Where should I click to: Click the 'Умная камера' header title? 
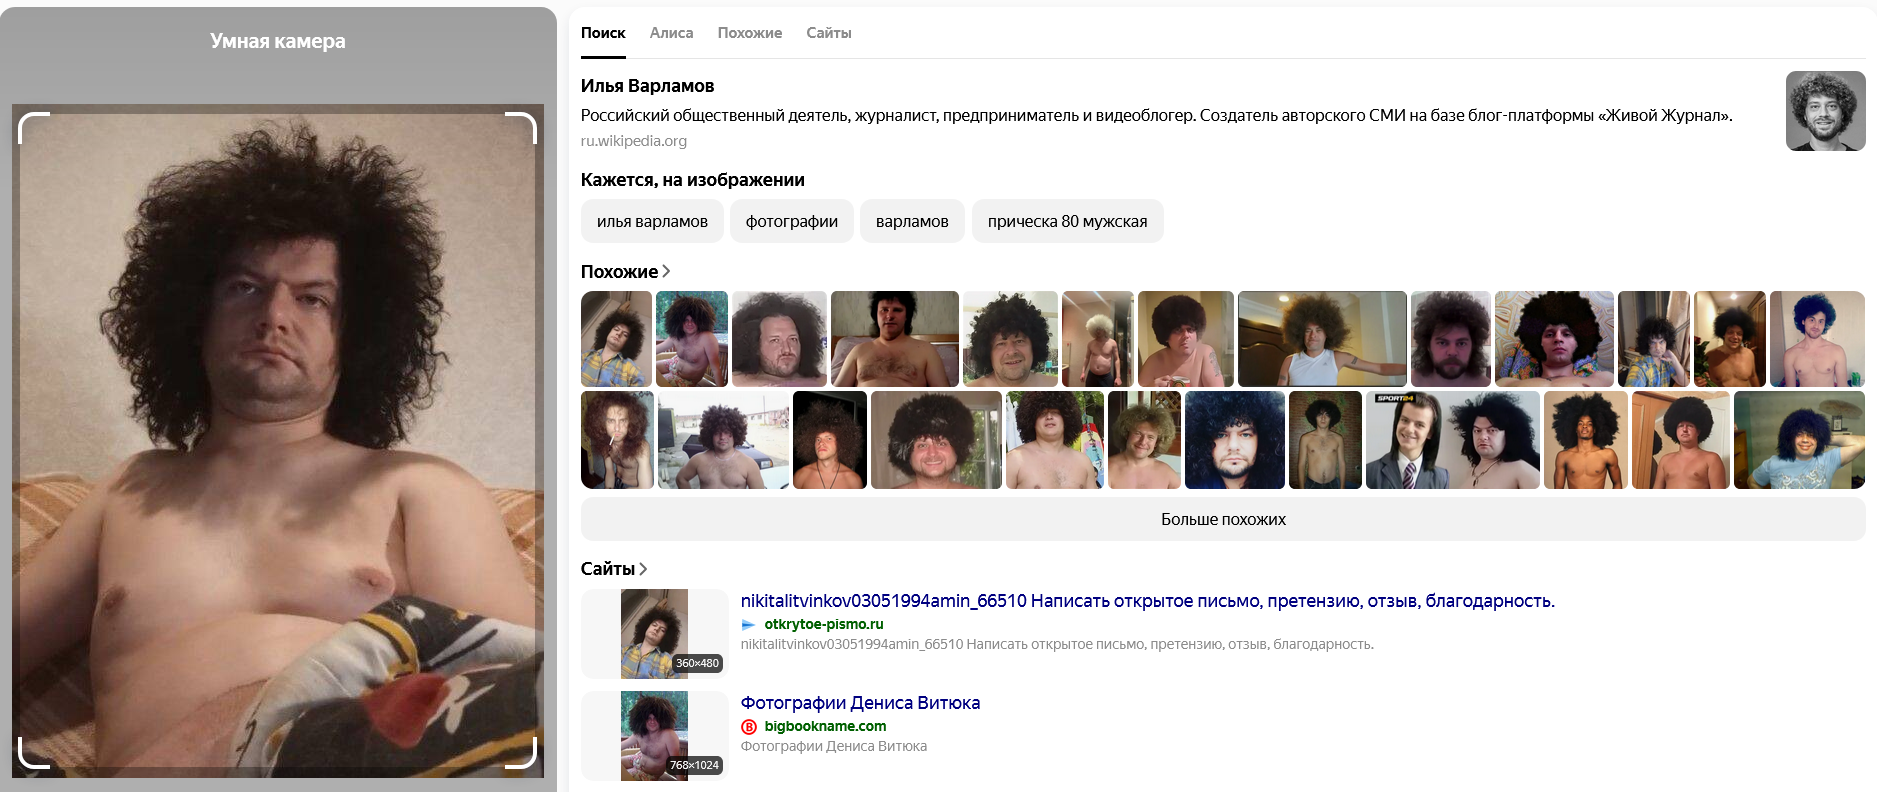(x=278, y=41)
